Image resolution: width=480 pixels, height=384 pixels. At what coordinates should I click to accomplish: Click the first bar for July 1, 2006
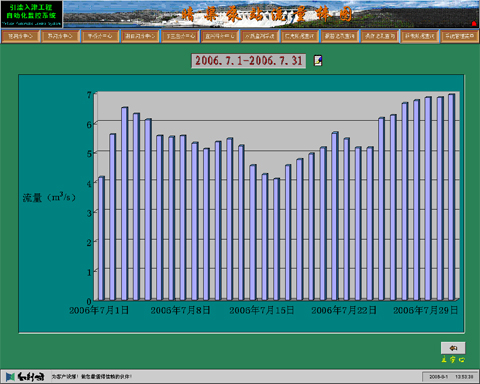click(x=101, y=238)
